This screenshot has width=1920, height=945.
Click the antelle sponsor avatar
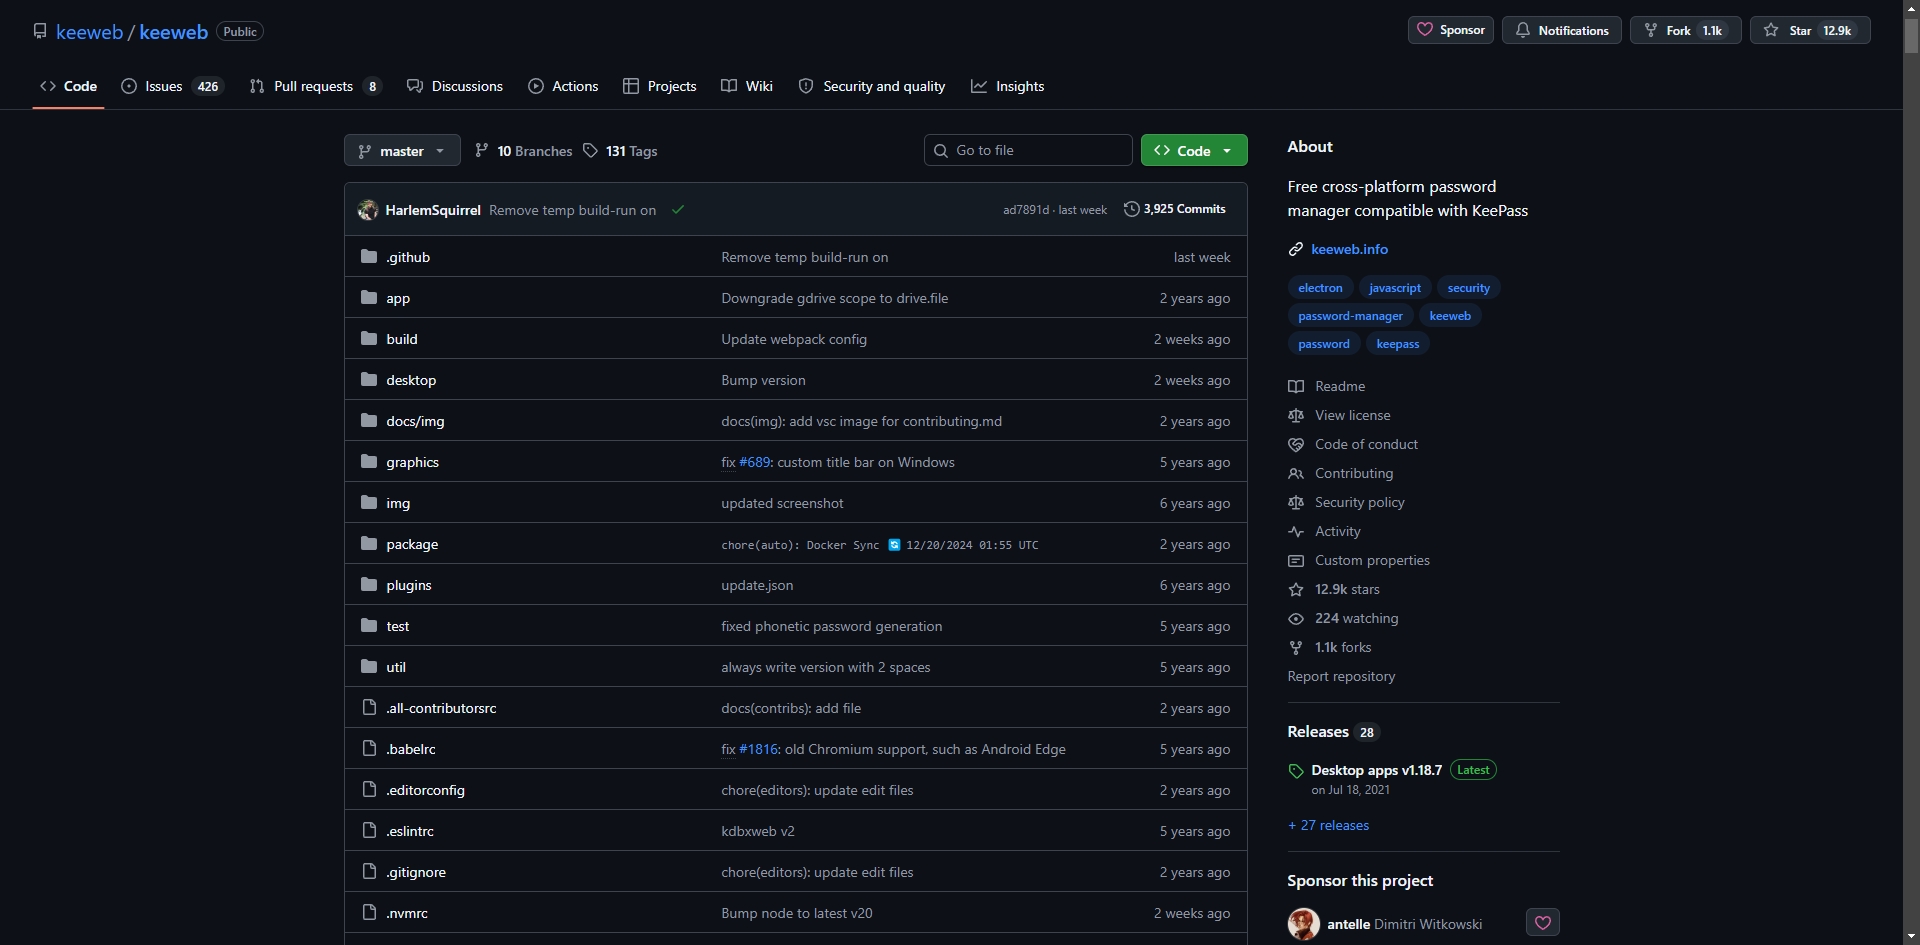click(x=1304, y=924)
